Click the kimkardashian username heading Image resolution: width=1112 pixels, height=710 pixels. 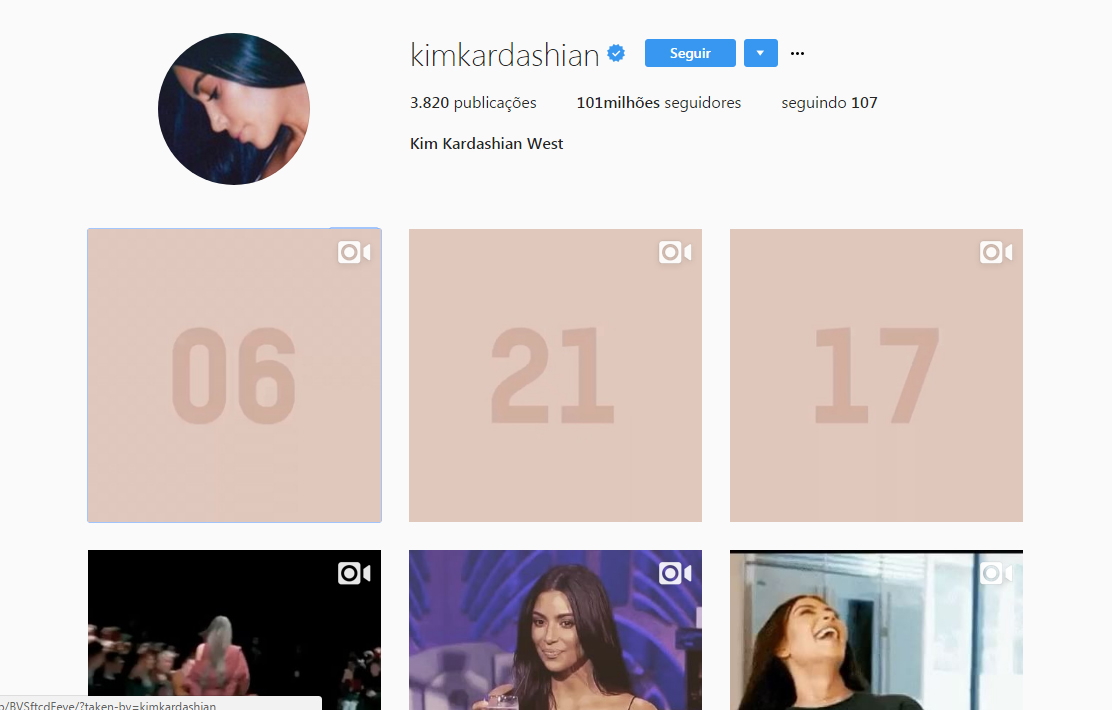click(505, 55)
